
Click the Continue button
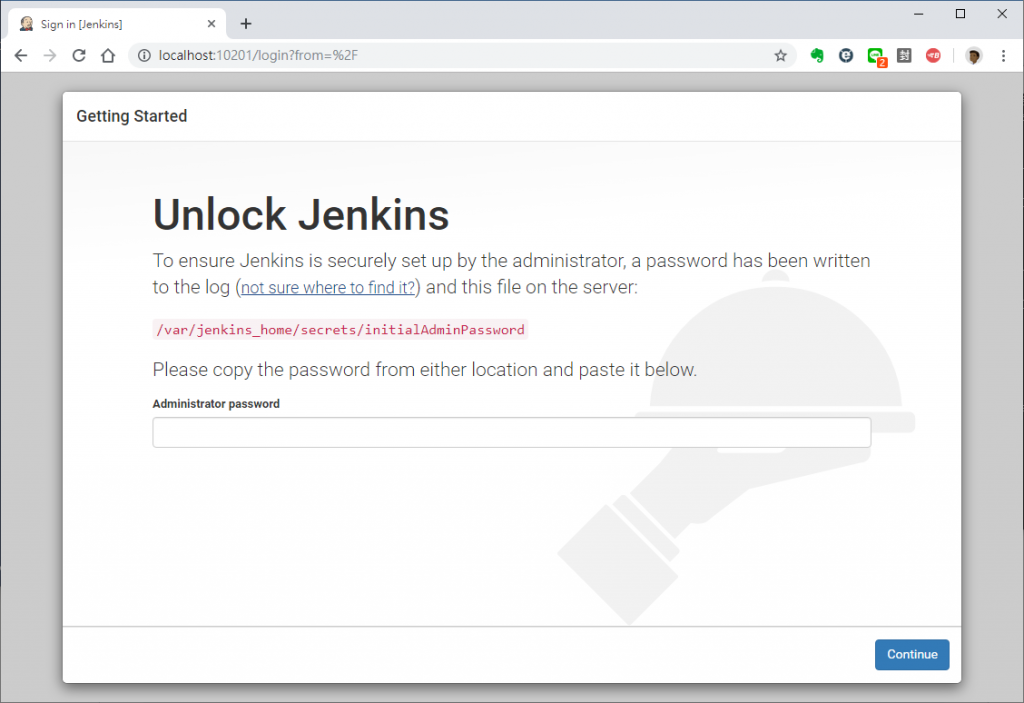[912, 654]
